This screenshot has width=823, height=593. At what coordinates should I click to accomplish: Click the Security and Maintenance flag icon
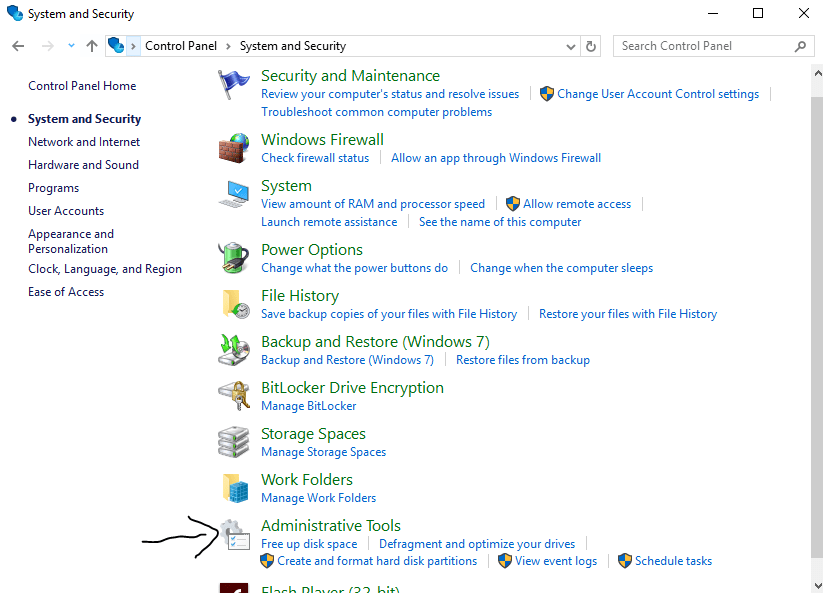click(233, 85)
